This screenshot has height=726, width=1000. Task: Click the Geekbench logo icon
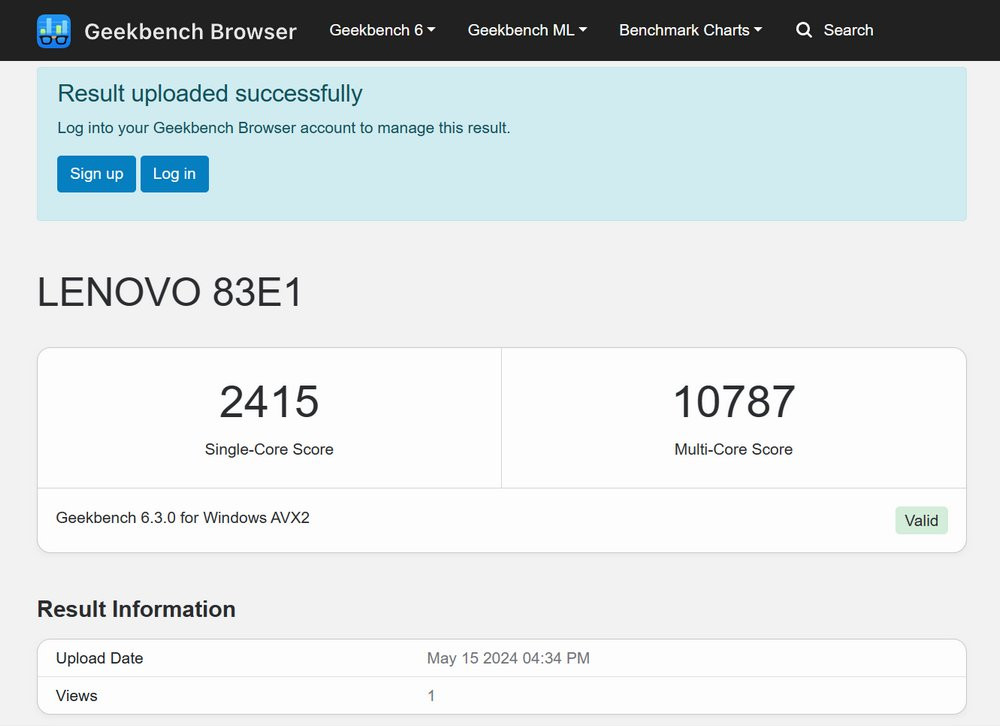click(x=54, y=31)
